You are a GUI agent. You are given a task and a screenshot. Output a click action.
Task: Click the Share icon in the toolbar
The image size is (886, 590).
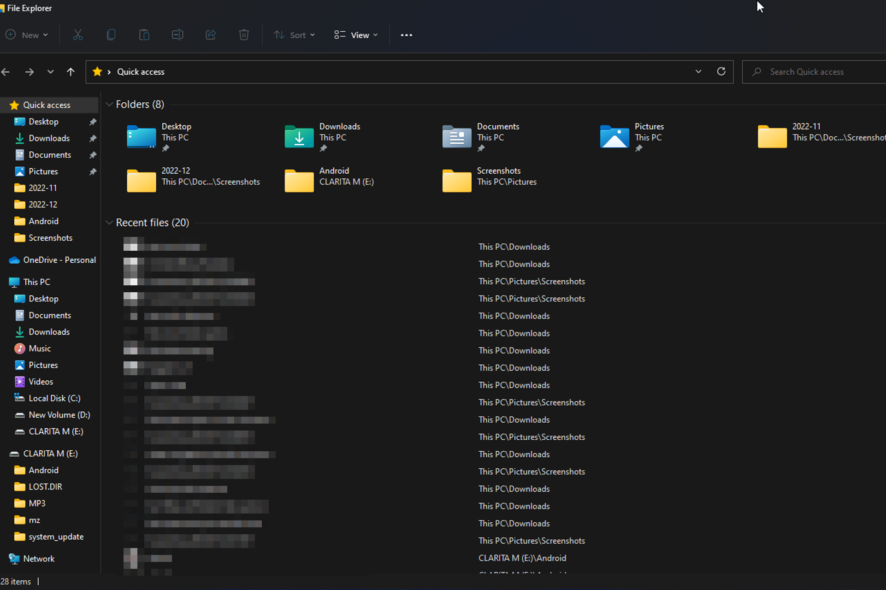210,34
